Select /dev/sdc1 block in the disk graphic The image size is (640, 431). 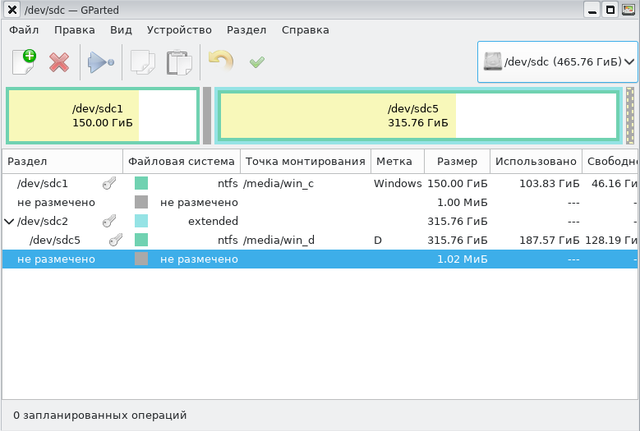(103, 116)
